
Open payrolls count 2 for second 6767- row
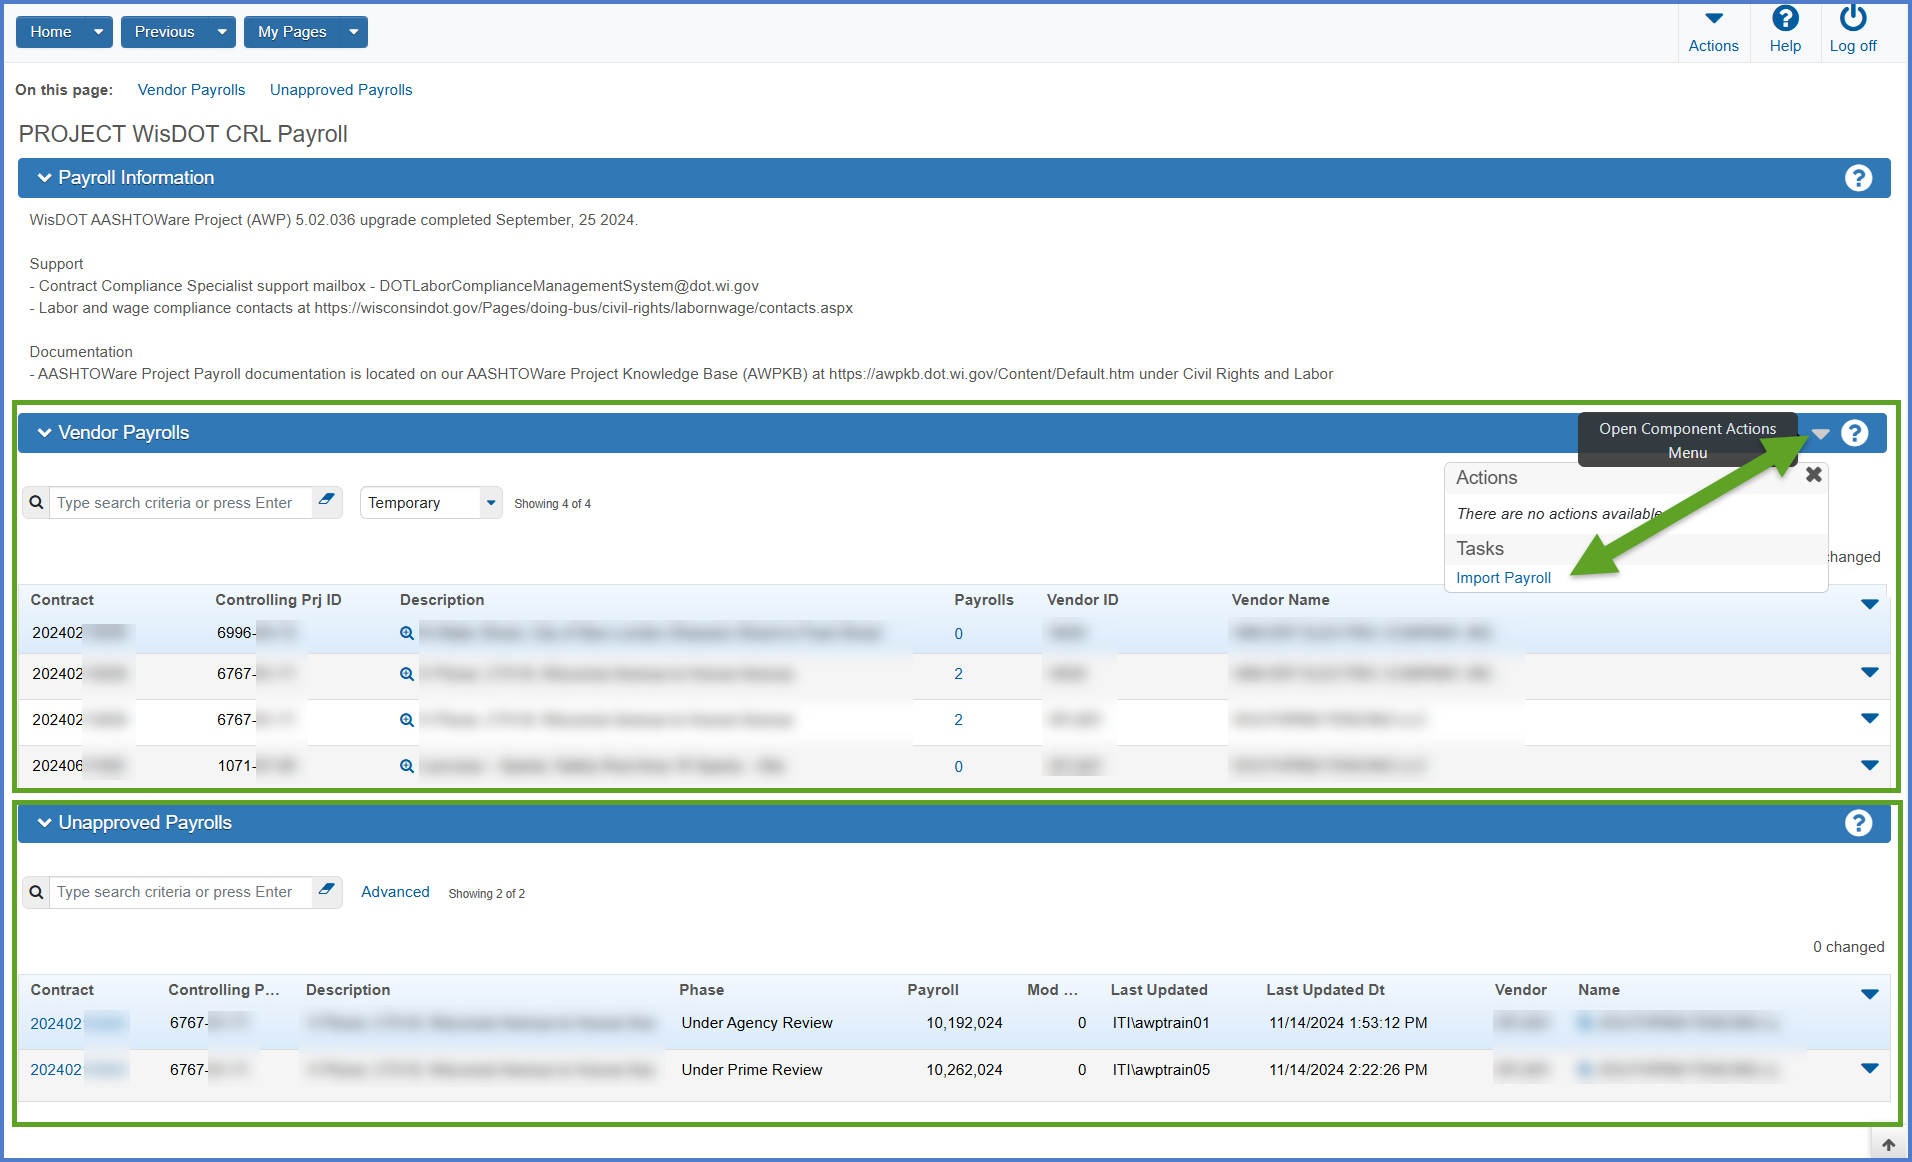coord(958,720)
